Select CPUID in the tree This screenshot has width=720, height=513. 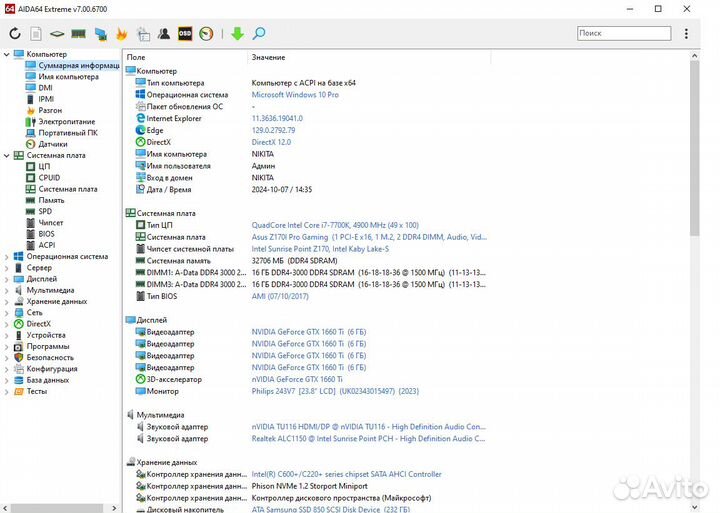(49, 177)
